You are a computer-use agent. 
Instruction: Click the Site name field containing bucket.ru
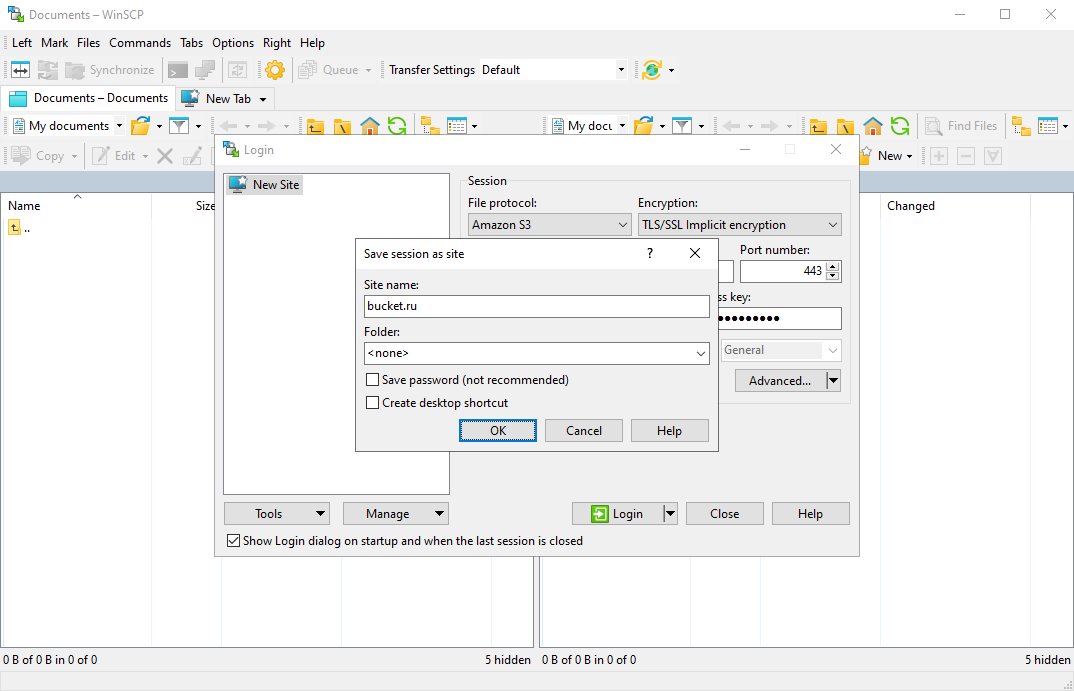[537, 306]
